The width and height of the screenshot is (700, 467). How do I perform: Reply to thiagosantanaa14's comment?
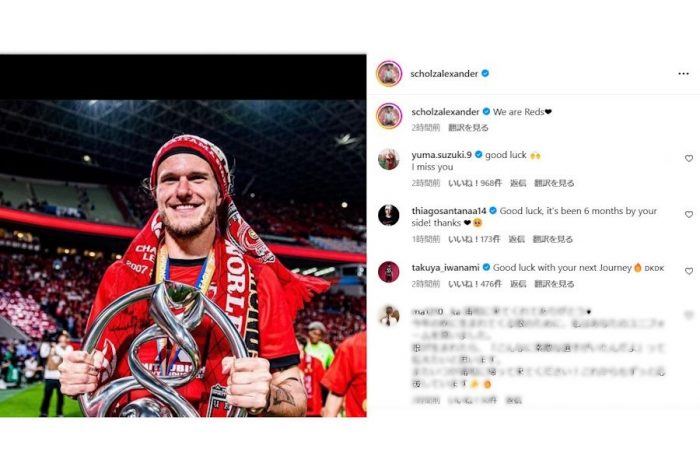click(517, 239)
